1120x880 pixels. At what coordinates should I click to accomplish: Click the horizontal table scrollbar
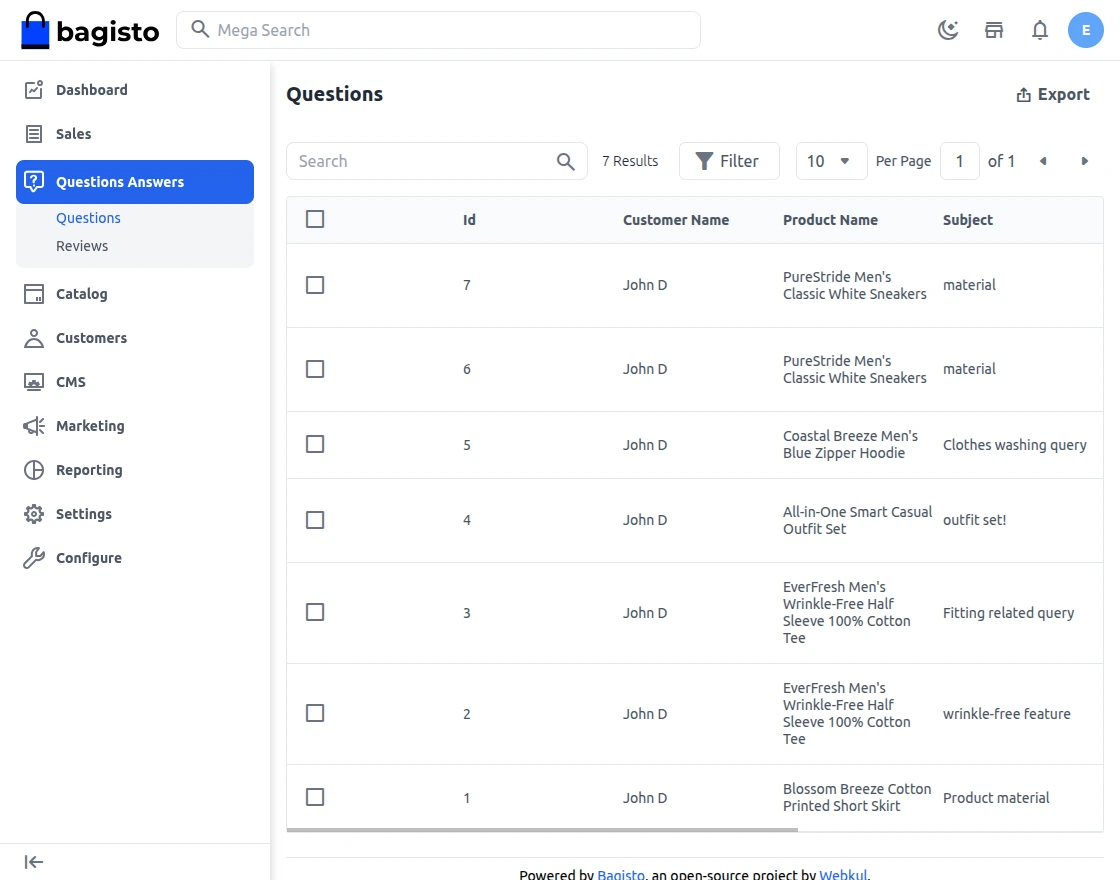[542, 830]
